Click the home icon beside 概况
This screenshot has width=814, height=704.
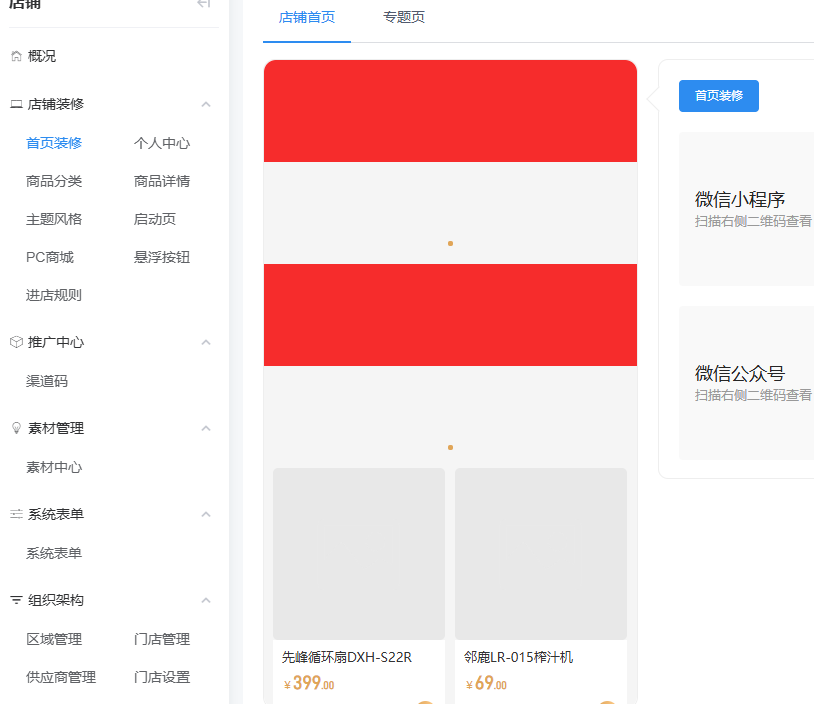pos(16,56)
